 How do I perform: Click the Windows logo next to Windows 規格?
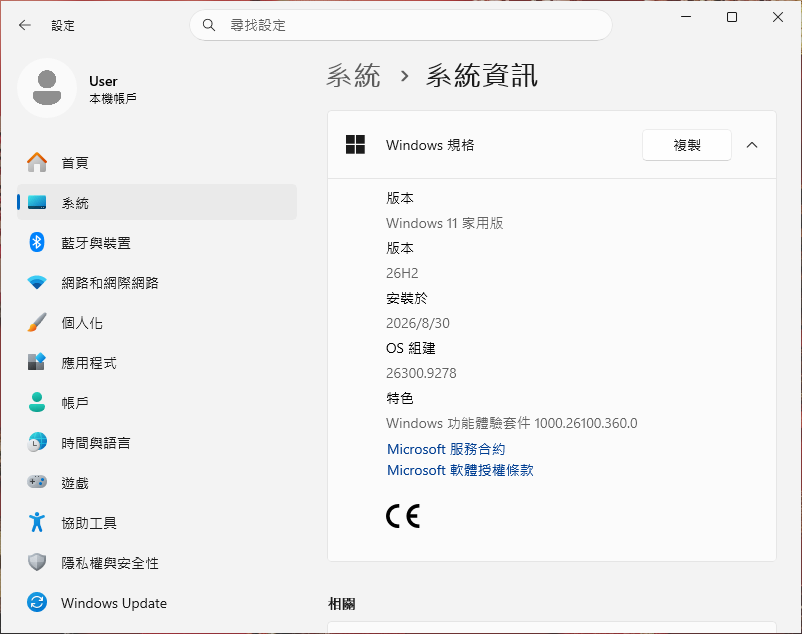coord(355,145)
